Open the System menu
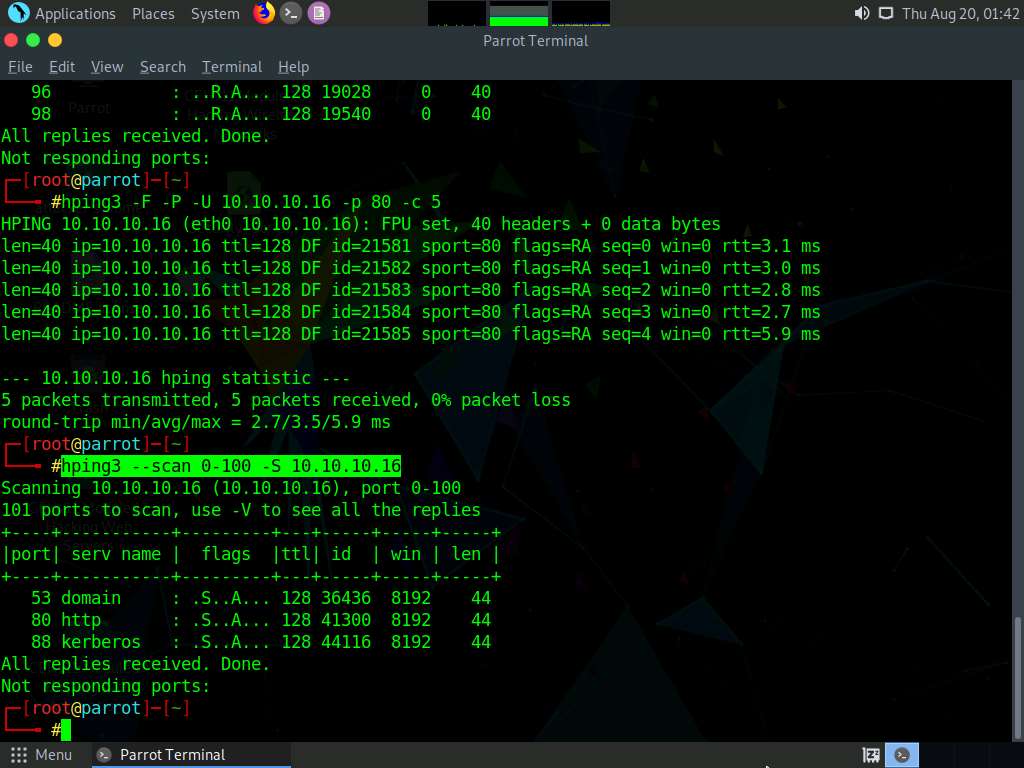This screenshot has height=768, width=1024. (x=215, y=14)
